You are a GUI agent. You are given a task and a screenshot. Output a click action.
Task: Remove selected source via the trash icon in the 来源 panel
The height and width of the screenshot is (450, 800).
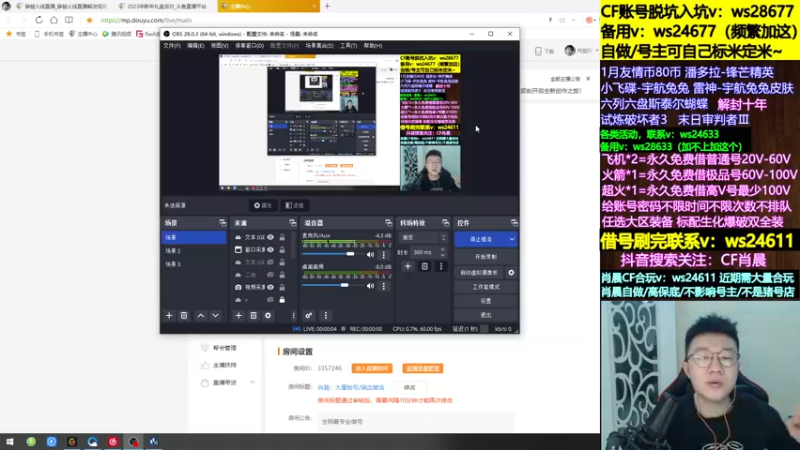point(253,315)
